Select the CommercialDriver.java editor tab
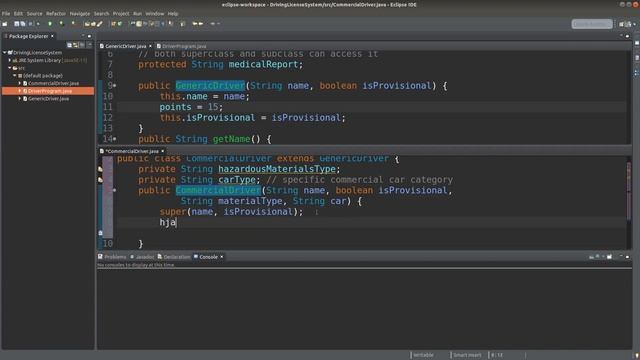The image size is (640, 360). [131, 151]
